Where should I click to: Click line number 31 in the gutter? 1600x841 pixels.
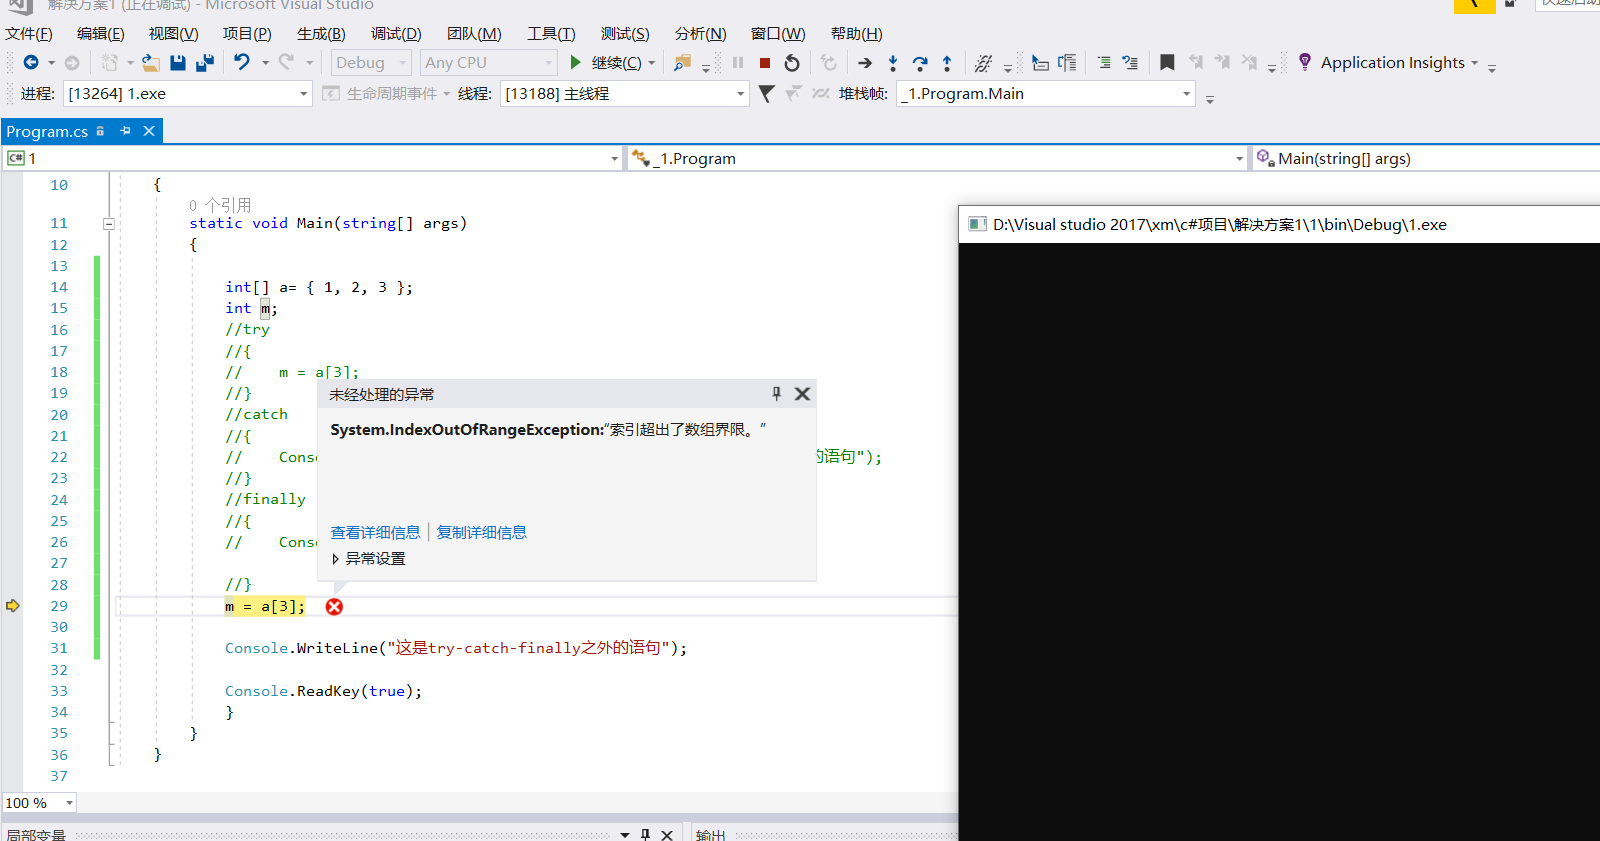(x=59, y=648)
